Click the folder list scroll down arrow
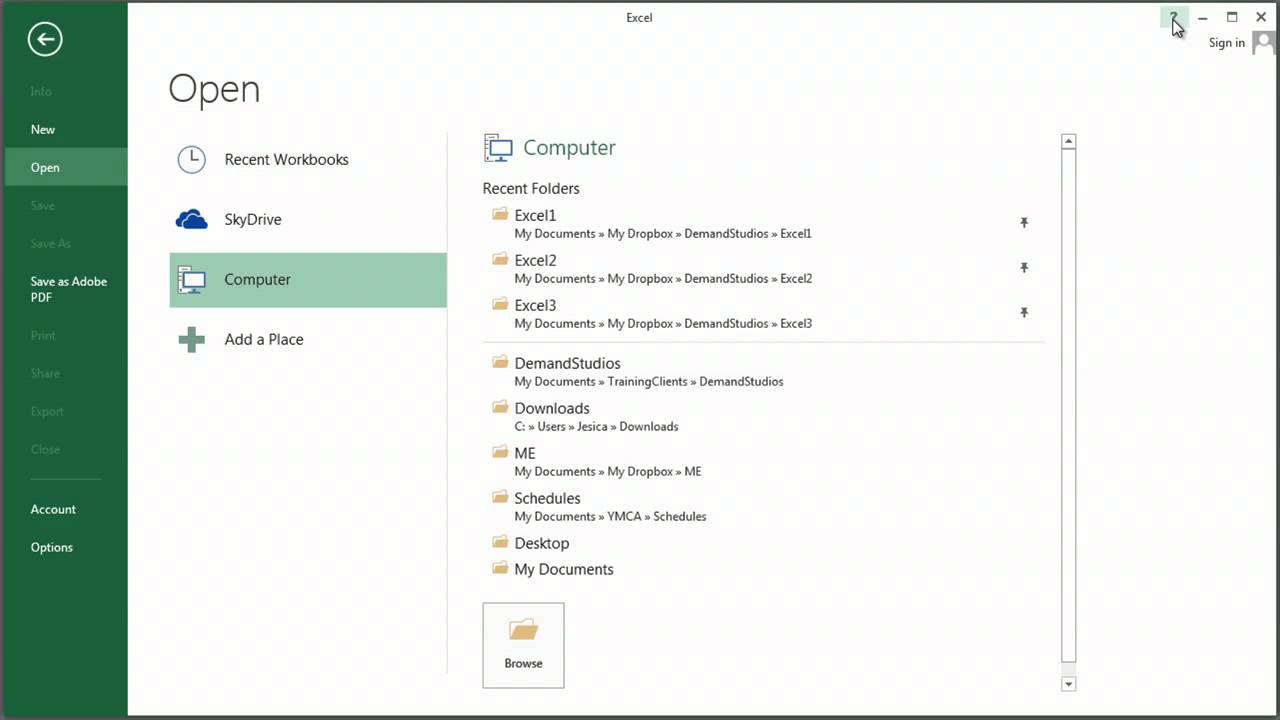Viewport: 1280px width, 720px height. (1068, 684)
